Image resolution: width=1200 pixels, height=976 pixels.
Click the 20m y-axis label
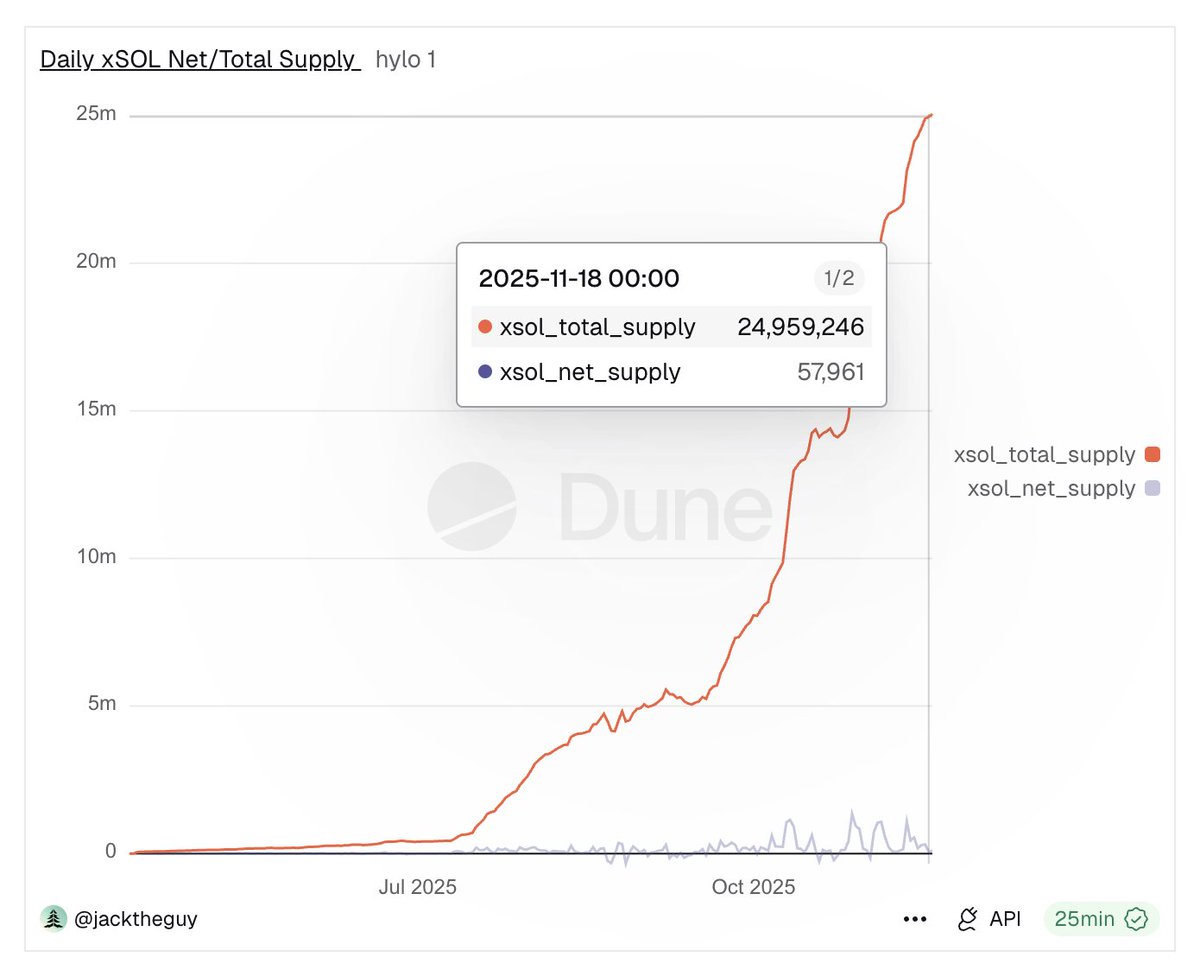97,262
